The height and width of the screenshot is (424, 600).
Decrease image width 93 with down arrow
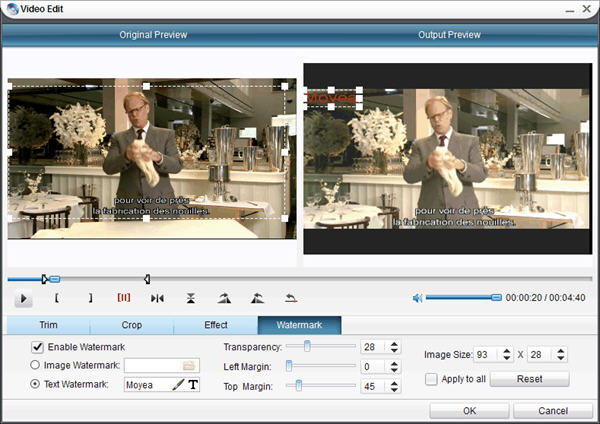pos(507,358)
